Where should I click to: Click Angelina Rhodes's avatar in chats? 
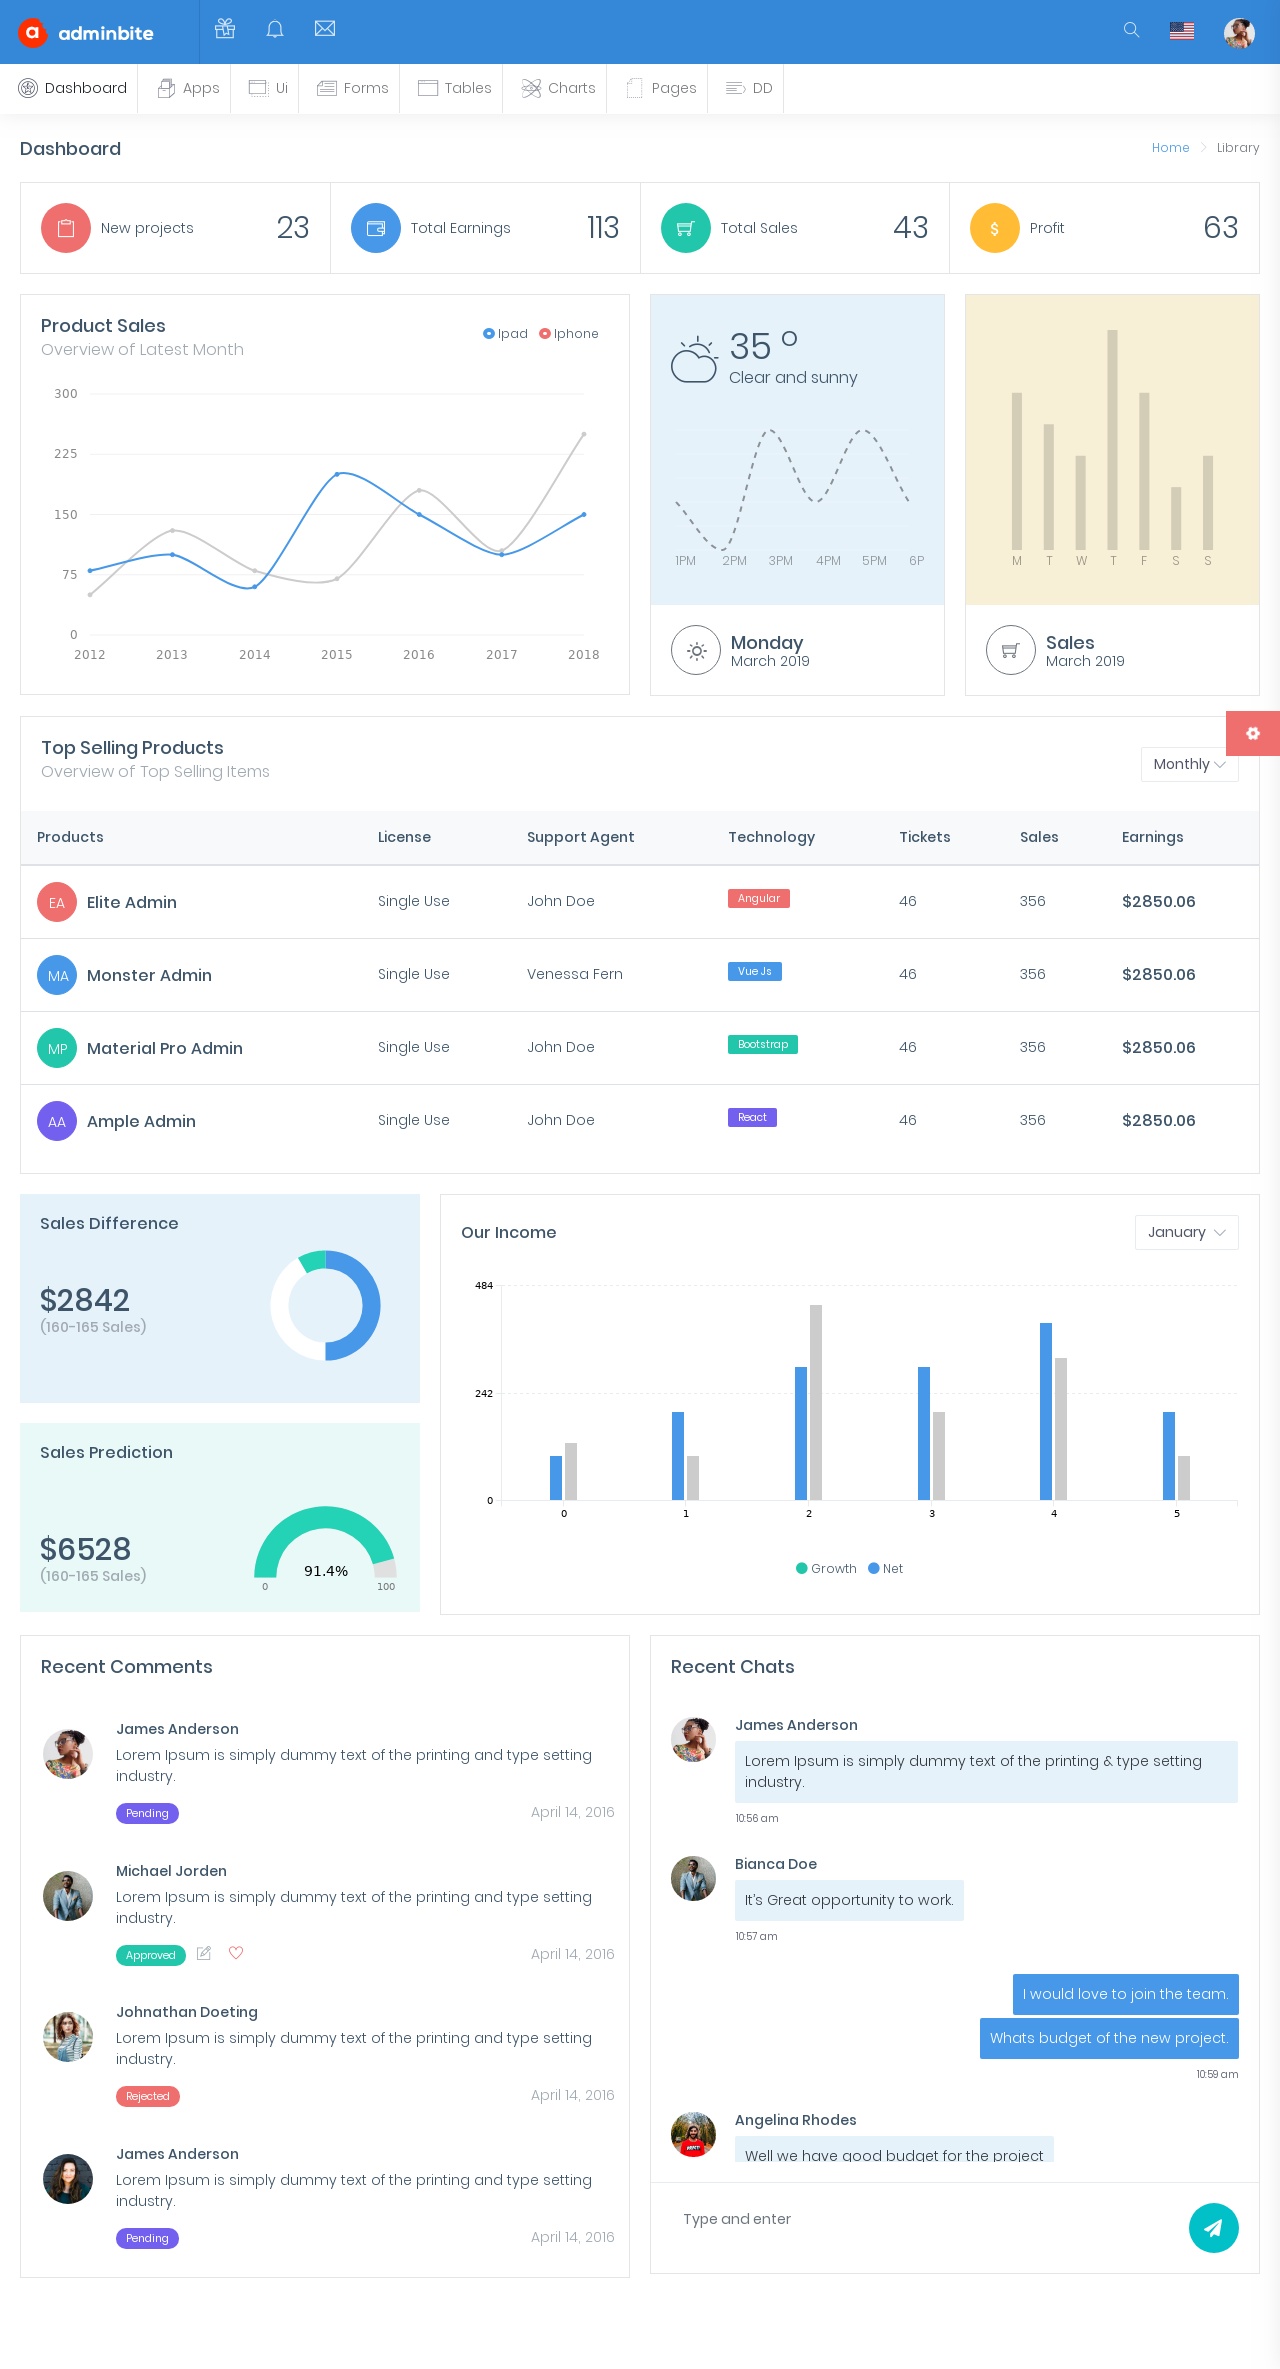pyautogui.click(x=693, y=2134)
